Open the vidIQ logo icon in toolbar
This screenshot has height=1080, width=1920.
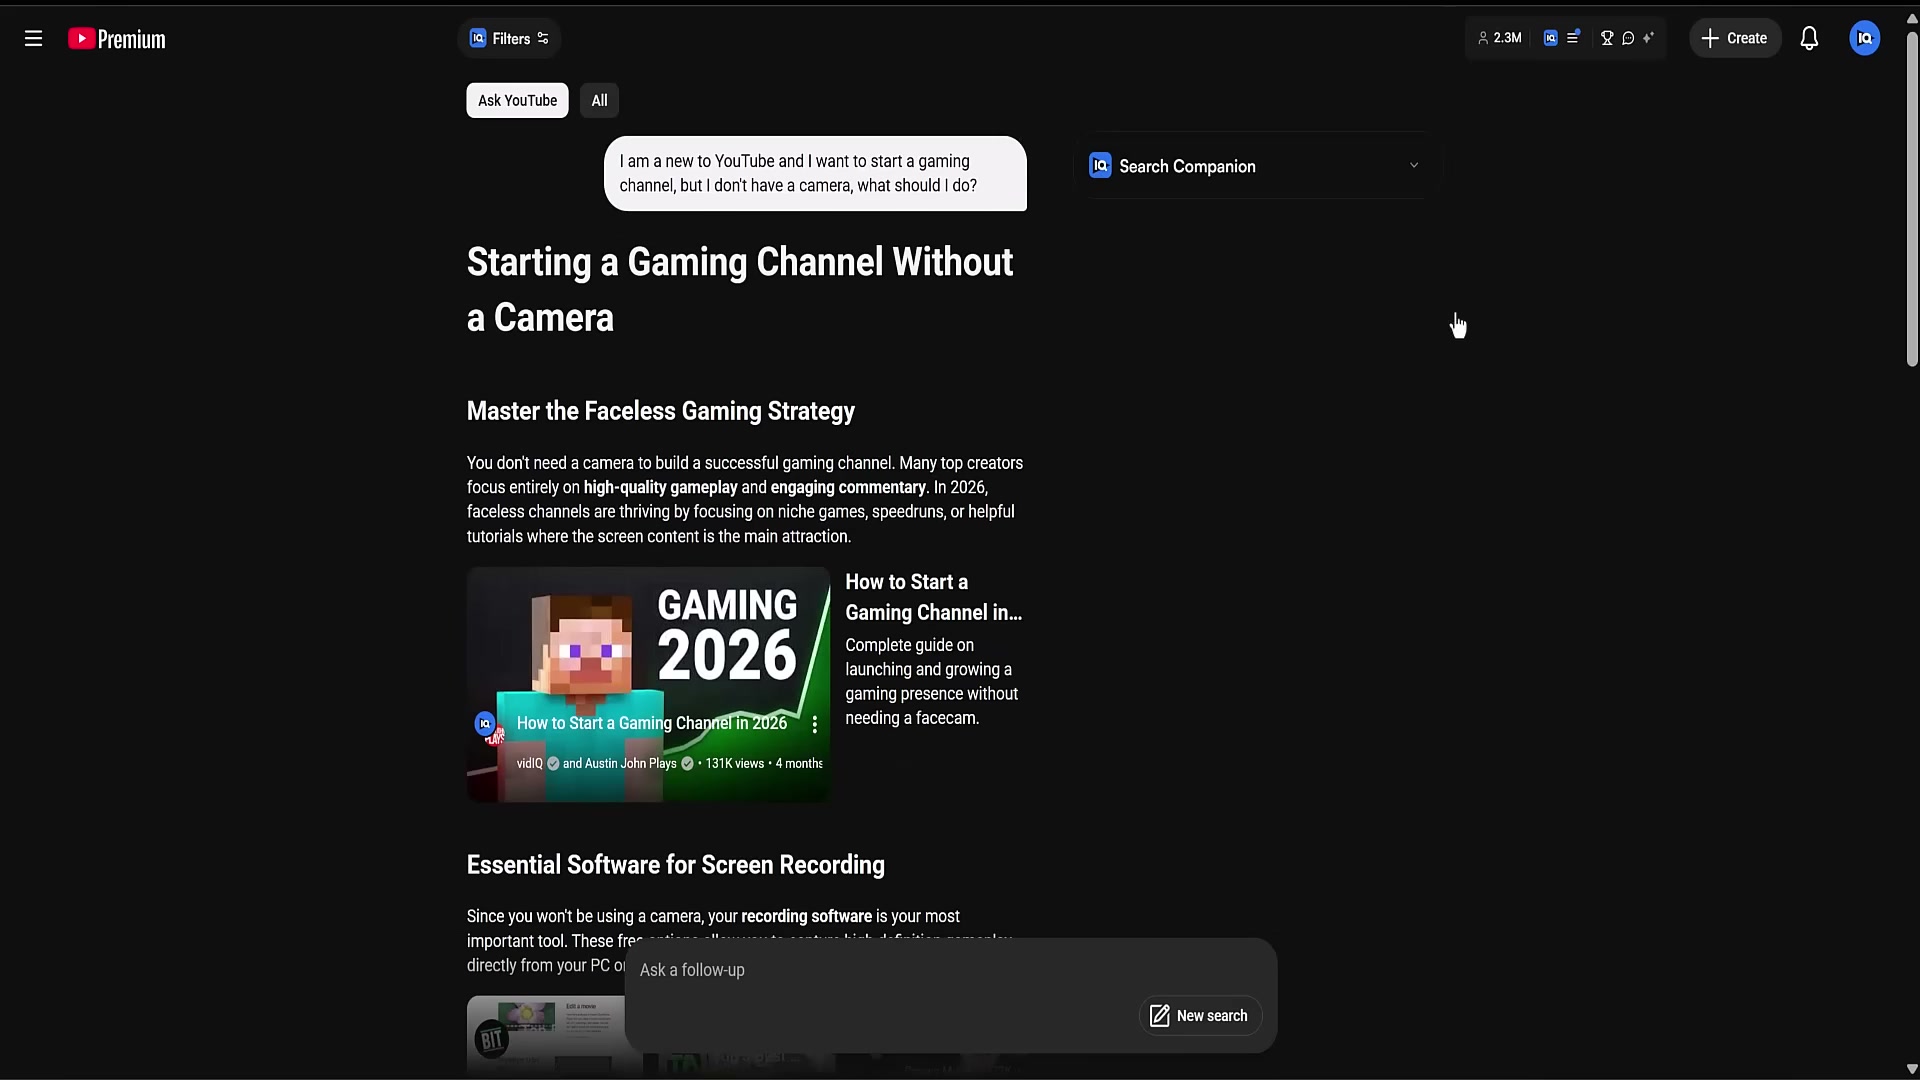click(1550, 38)
